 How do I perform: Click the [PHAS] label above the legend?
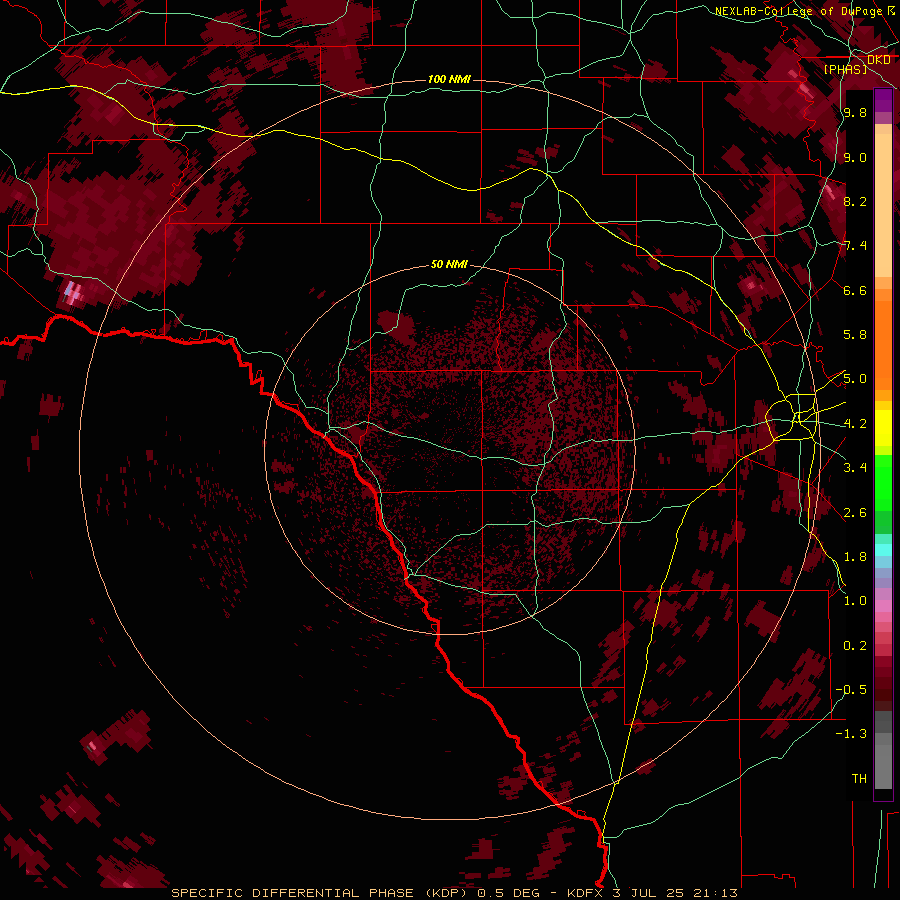(845, 69)
